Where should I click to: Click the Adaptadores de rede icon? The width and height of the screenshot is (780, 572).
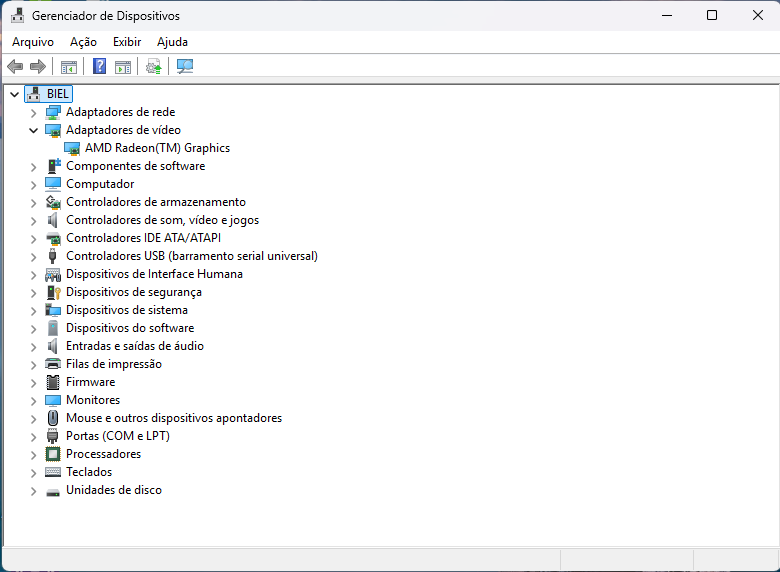pos(53,112)
